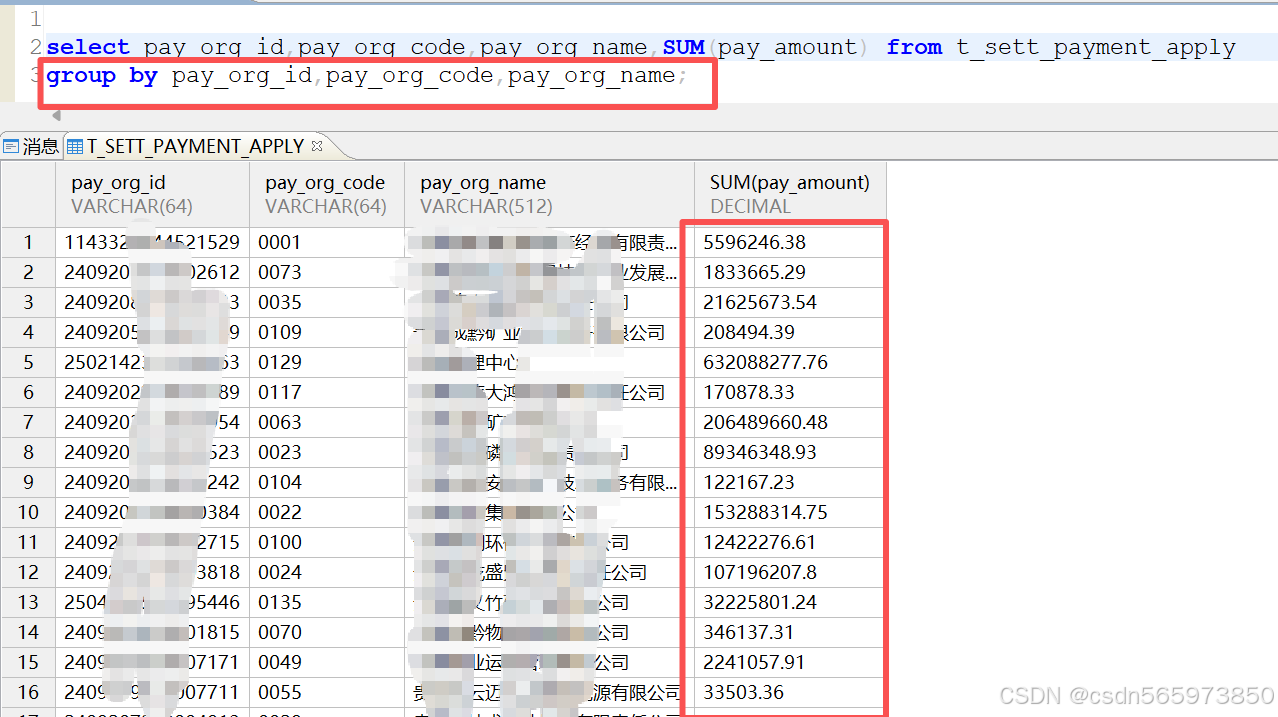Select amount cell 206489660.48
Image resolution: width=1278 pixels, height=717 pixels.
(790, 422)
